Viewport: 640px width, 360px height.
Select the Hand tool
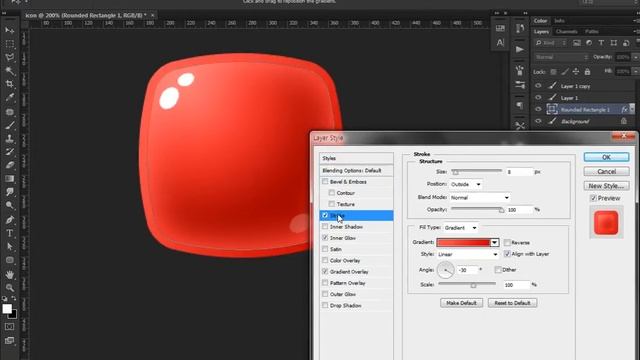[x=10, y=275]
